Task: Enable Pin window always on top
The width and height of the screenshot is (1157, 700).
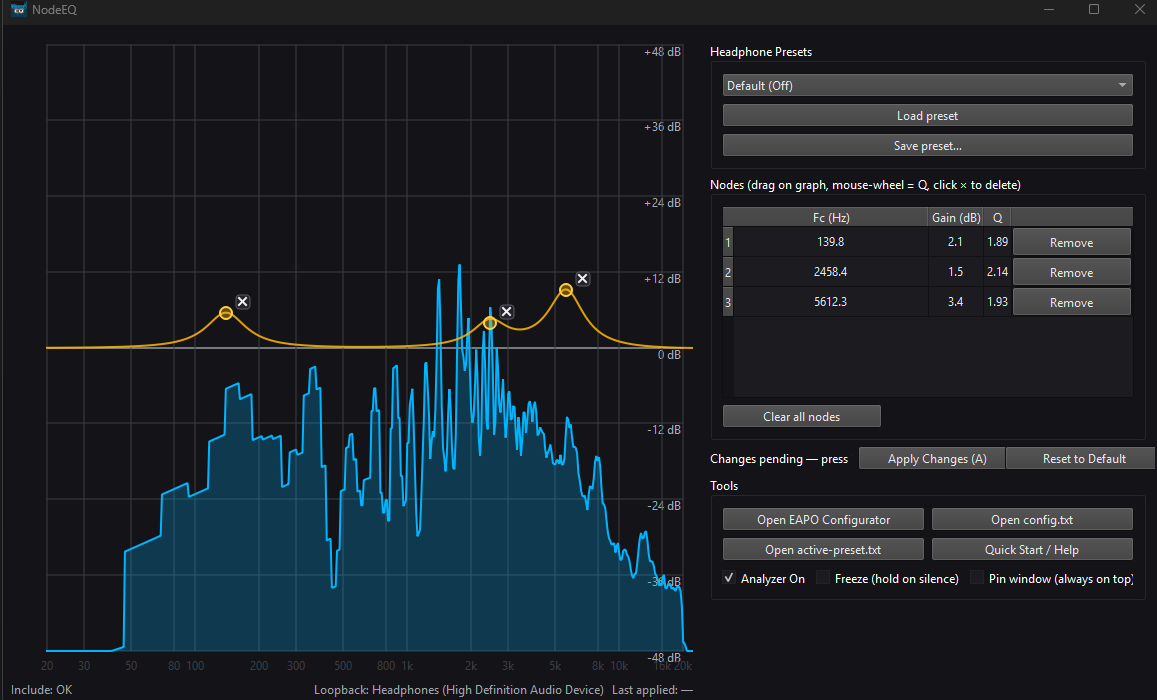Action: pos(978,578)
